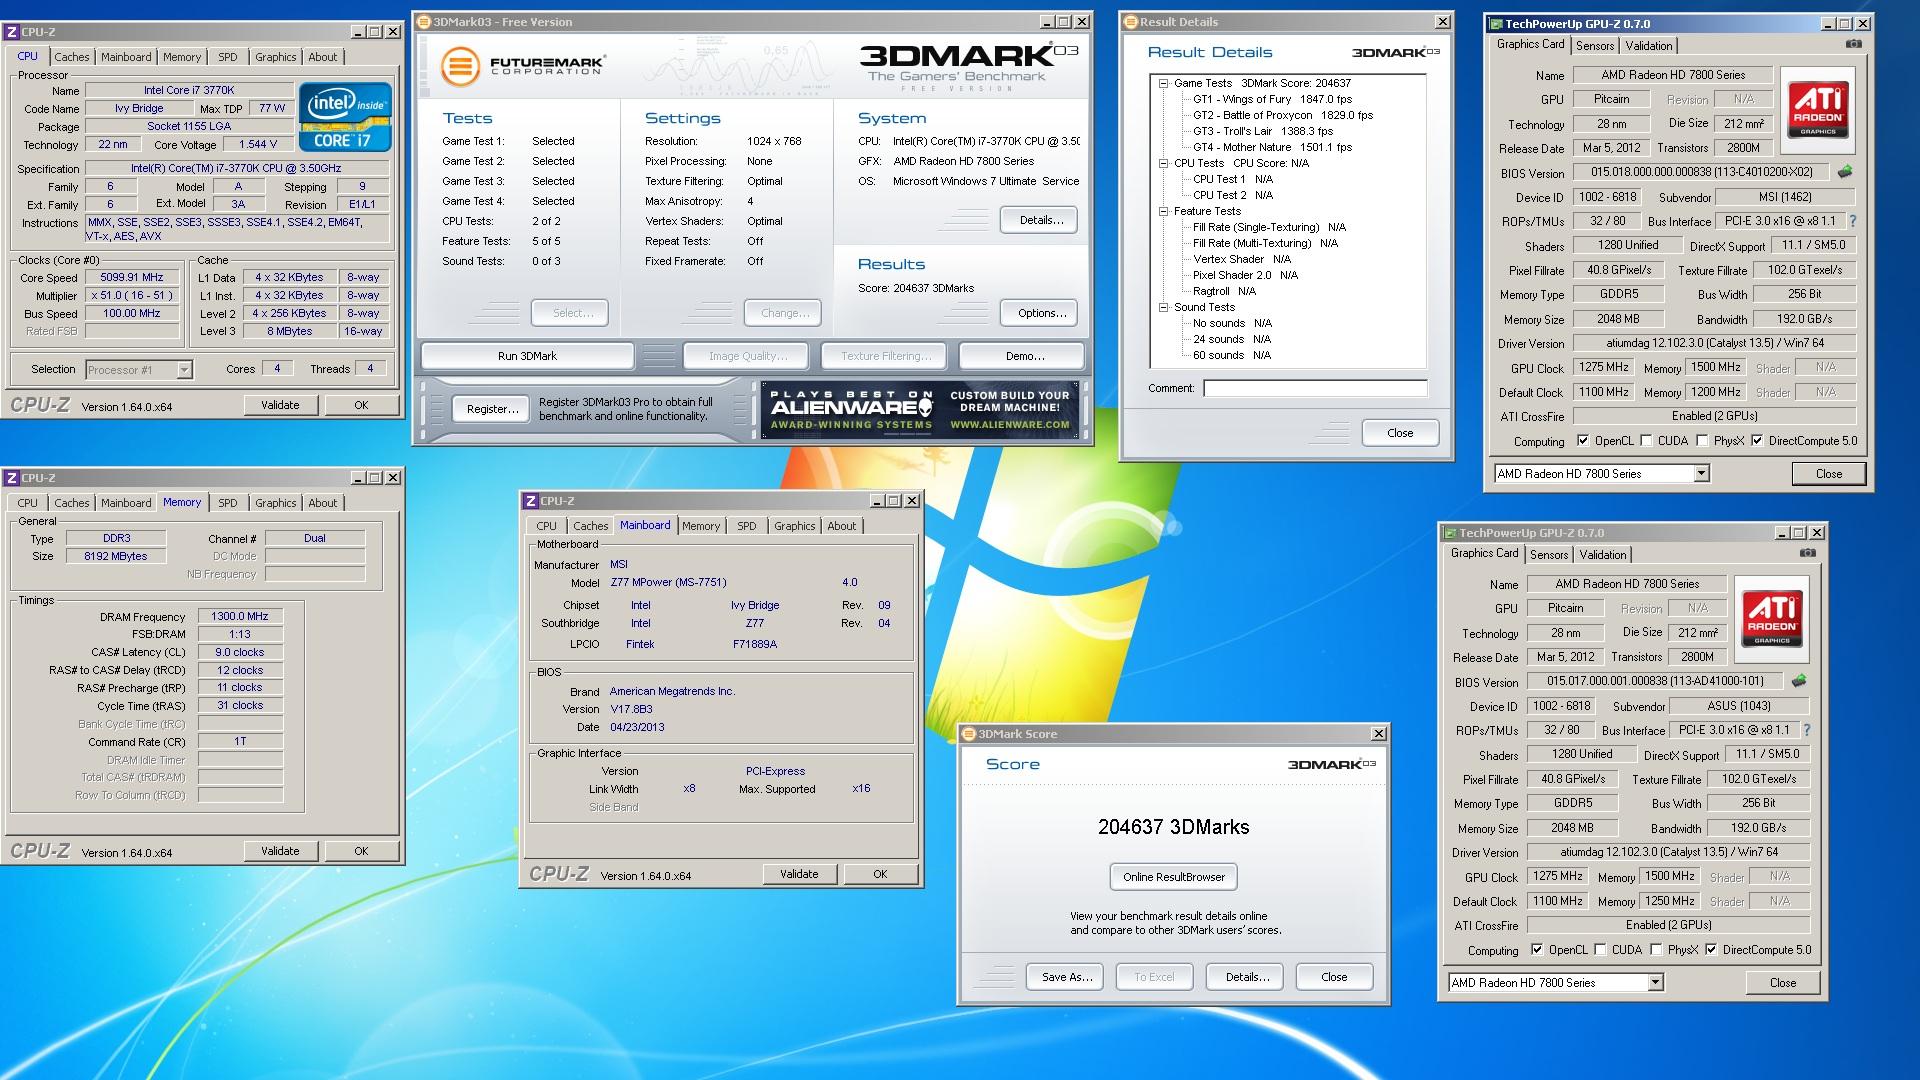Click Close button in bottom GPU-Z window
Screen dimensions: 1920x1080
1782,983
